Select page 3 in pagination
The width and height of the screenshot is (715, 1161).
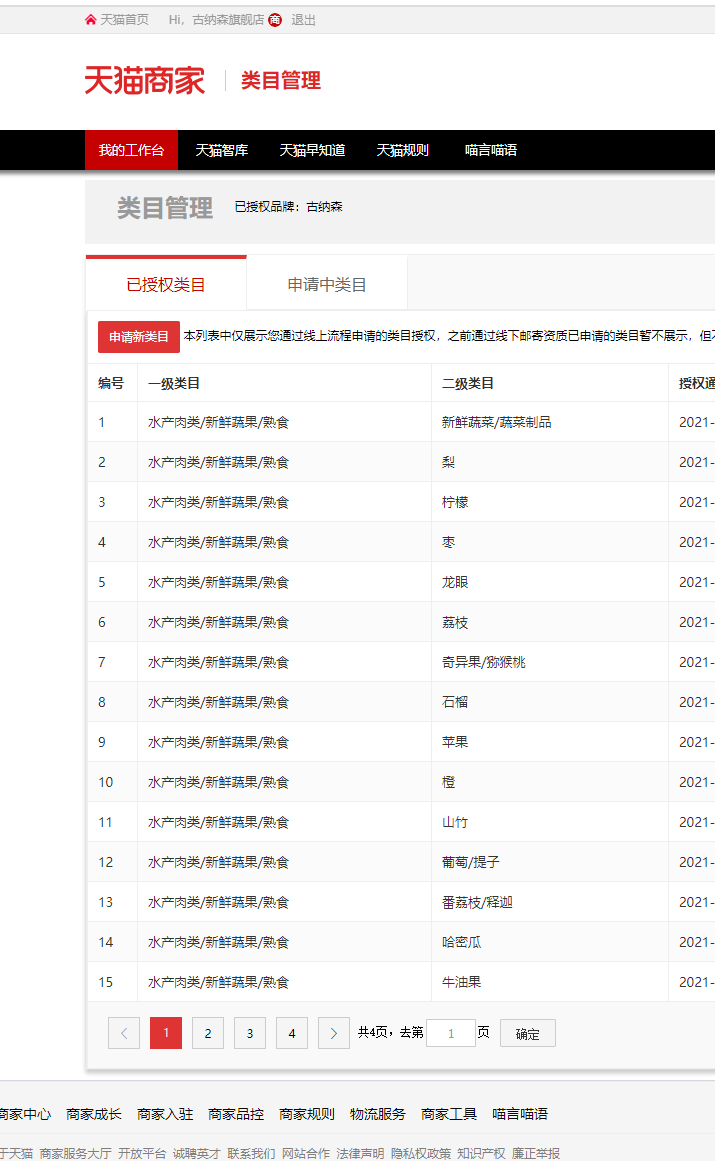[x=250, y=1033]
